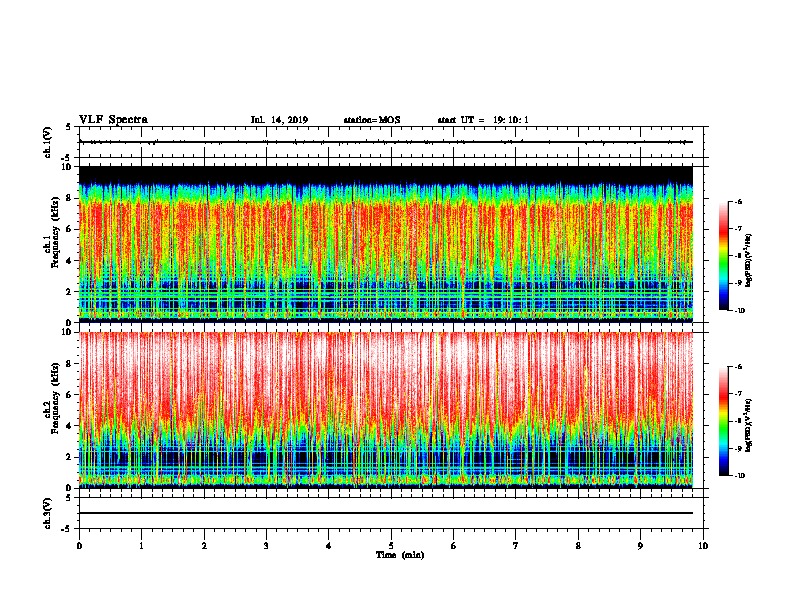Click the 'VLF Spectra' plot title

tap(113, 120)
